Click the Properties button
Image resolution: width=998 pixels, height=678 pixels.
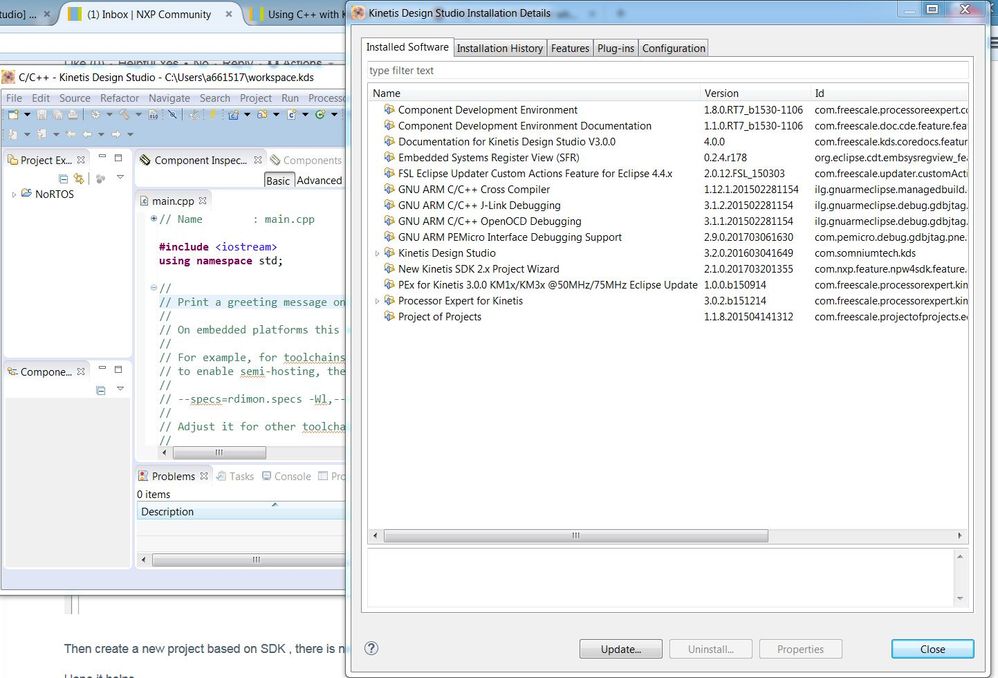click(800, 649)
